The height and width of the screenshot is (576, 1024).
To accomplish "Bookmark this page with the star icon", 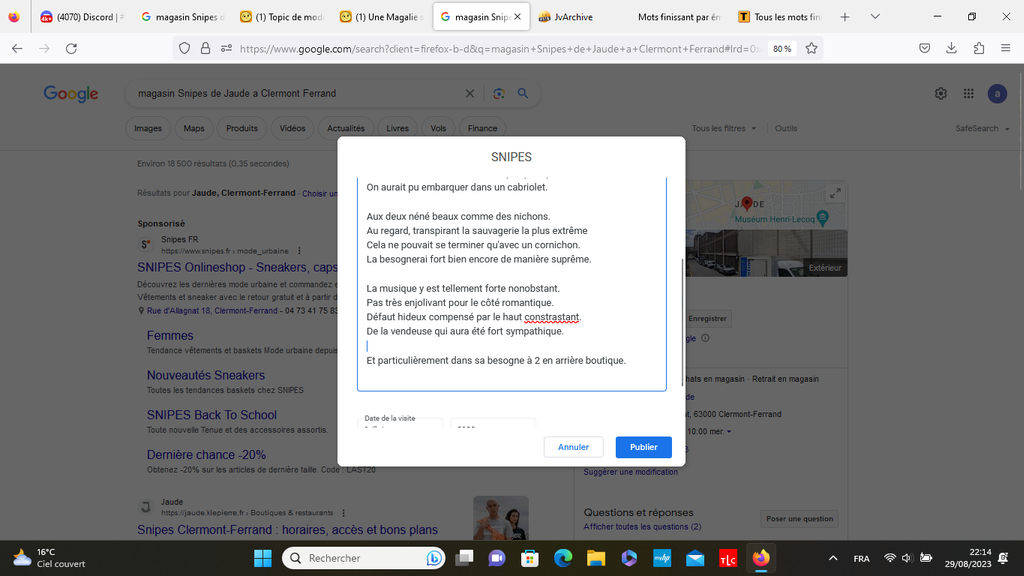I will (811, 48).
